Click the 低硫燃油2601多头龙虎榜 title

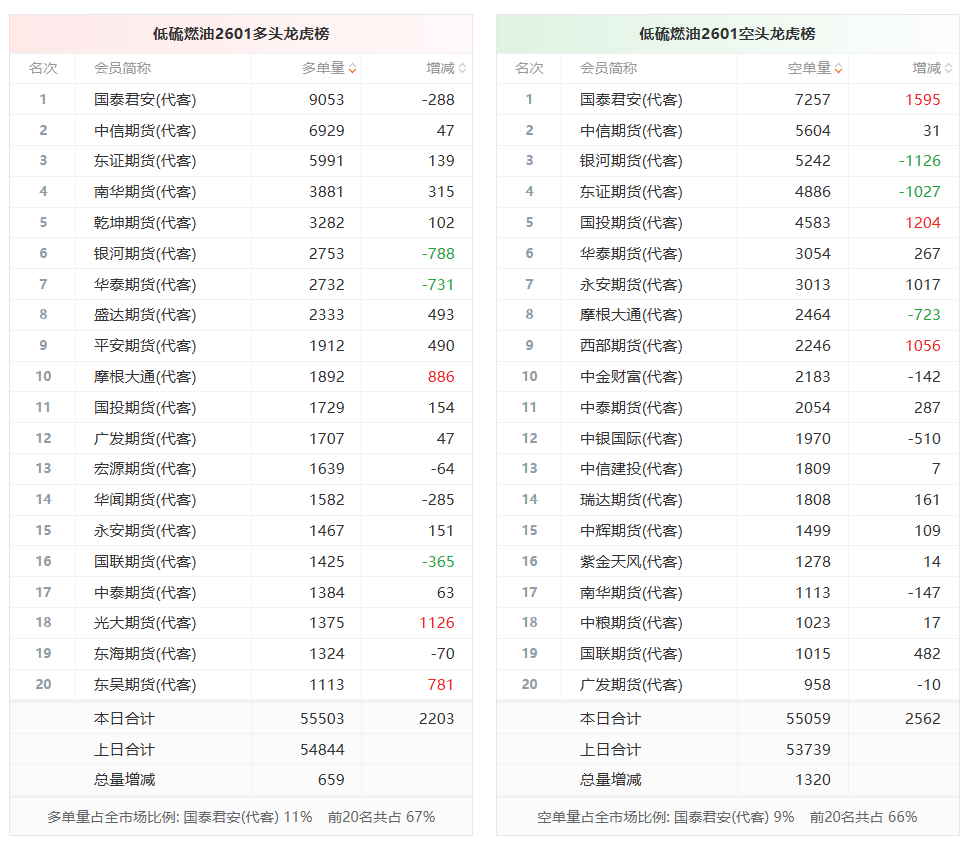click(x=241, y=34)
